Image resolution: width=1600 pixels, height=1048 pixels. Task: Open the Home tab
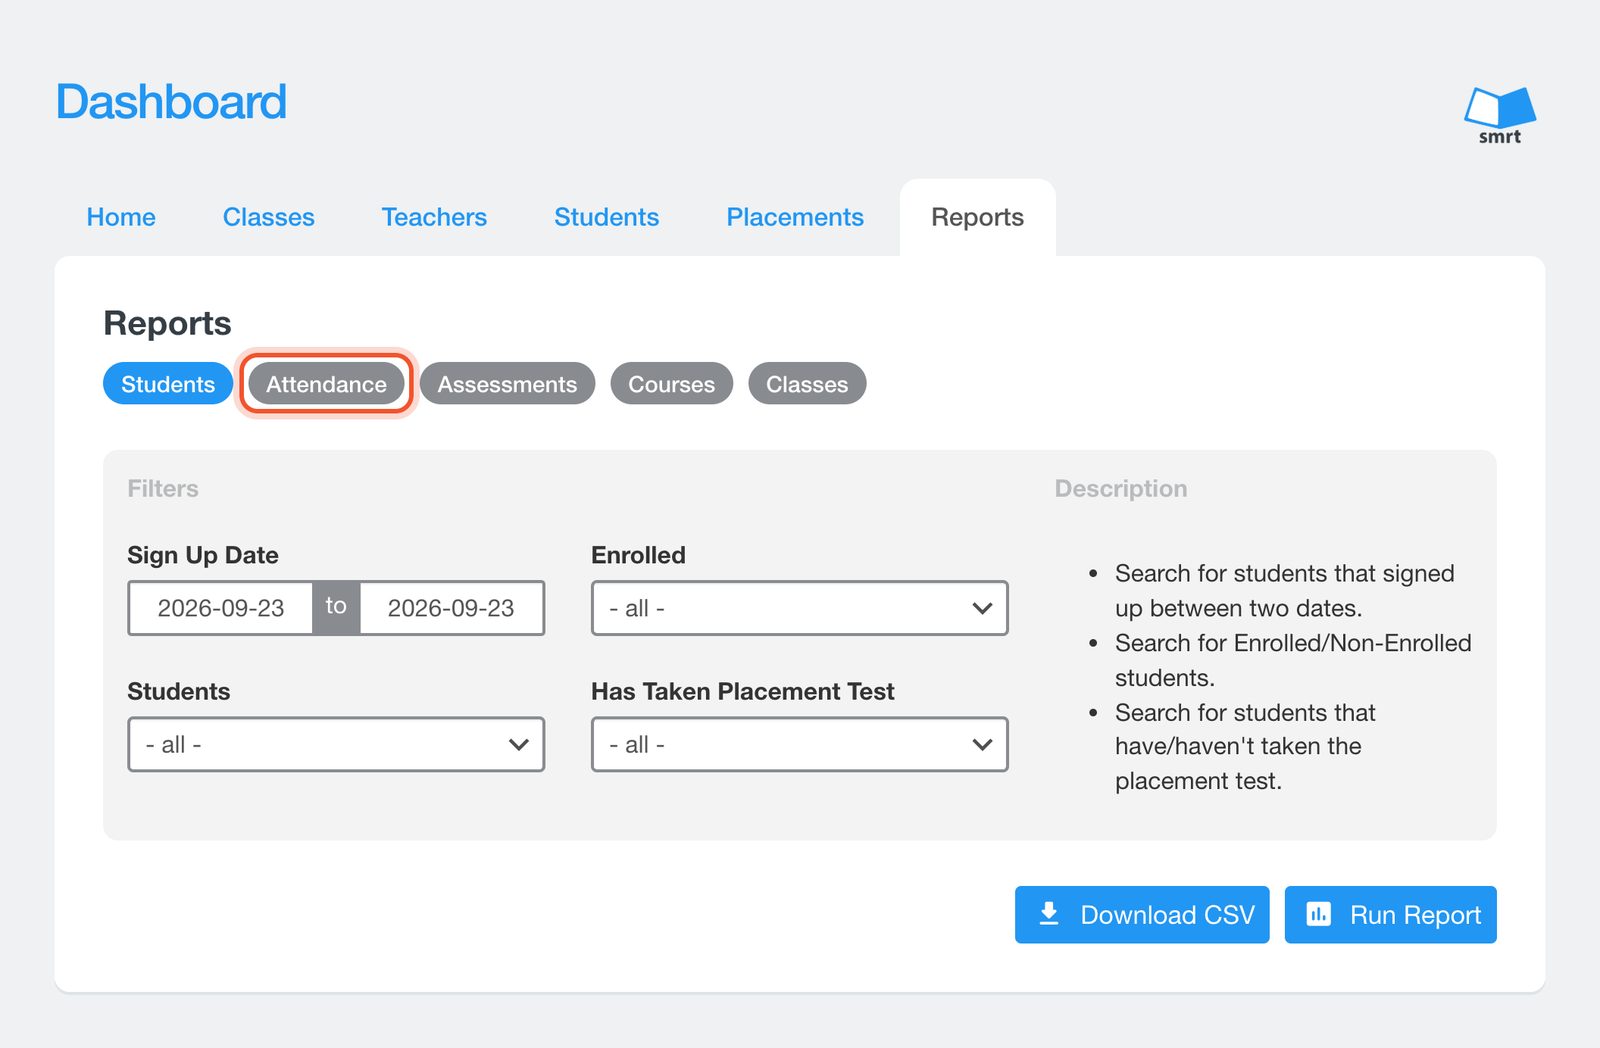(121, 217)
